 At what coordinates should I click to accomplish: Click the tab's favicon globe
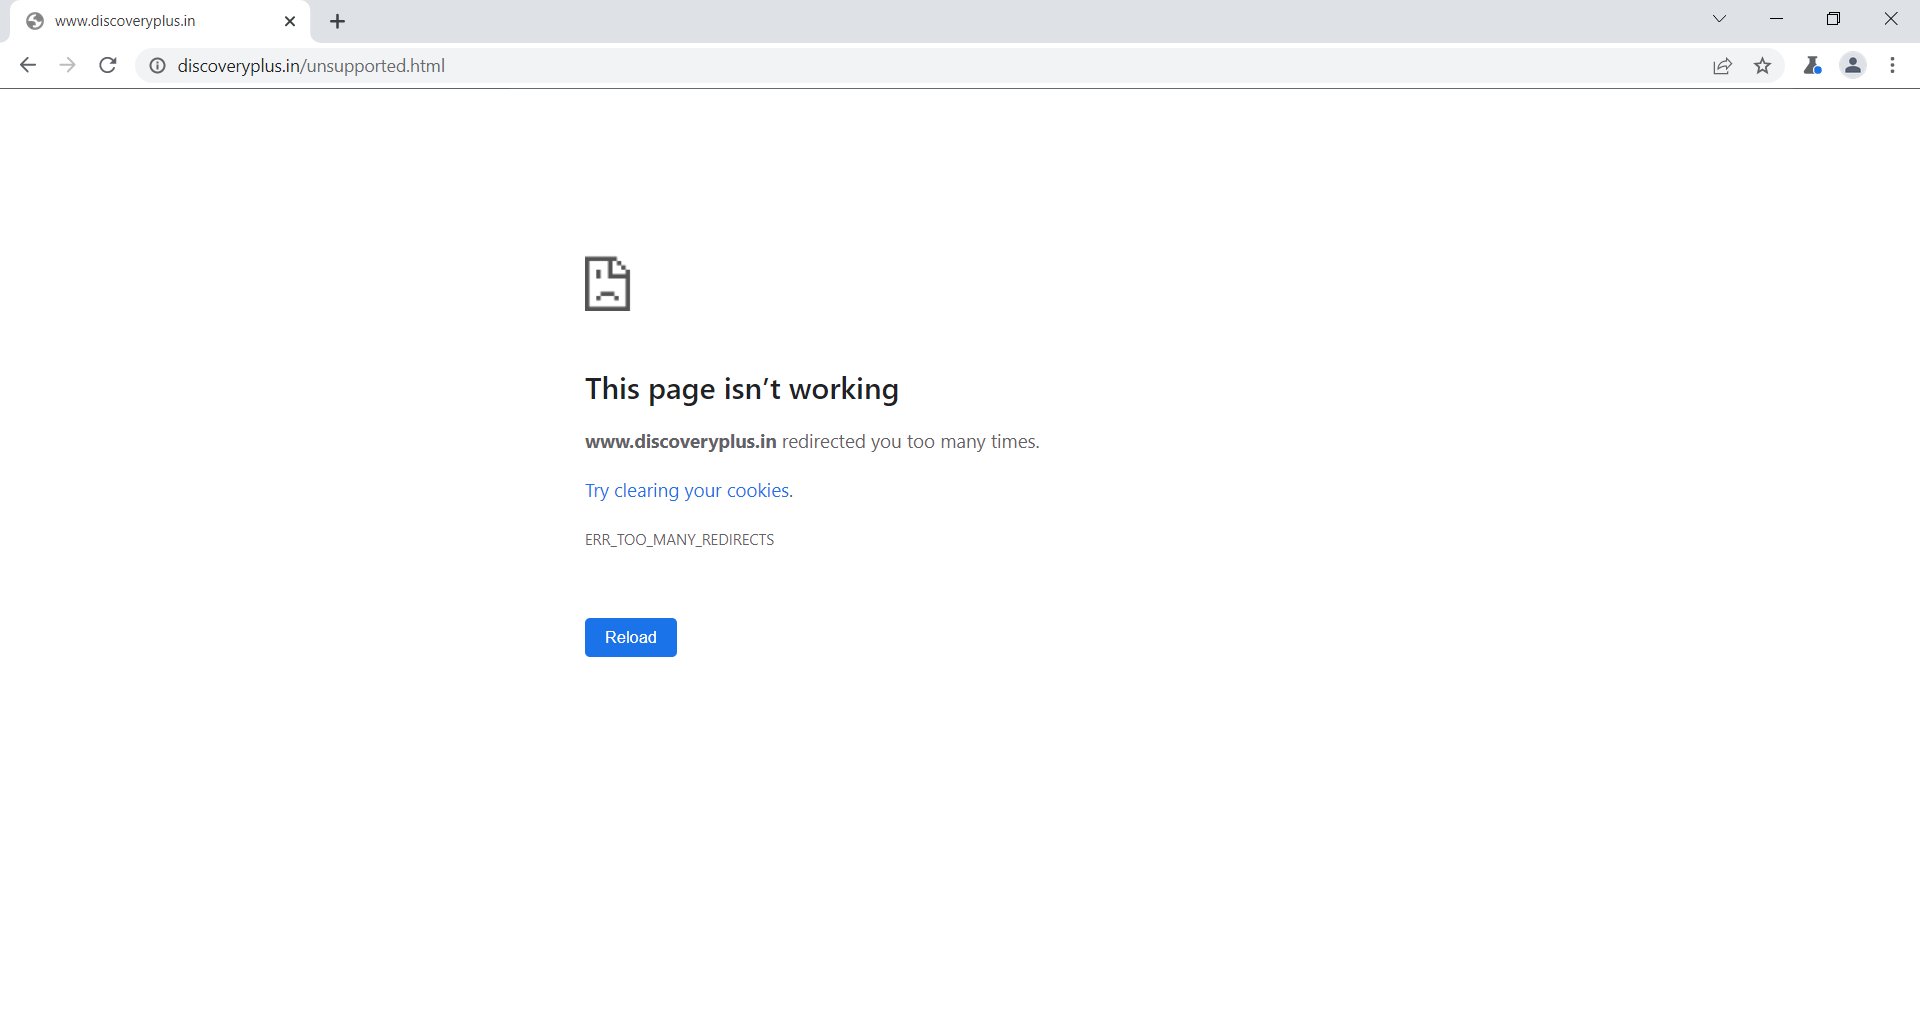click(36, 20)
